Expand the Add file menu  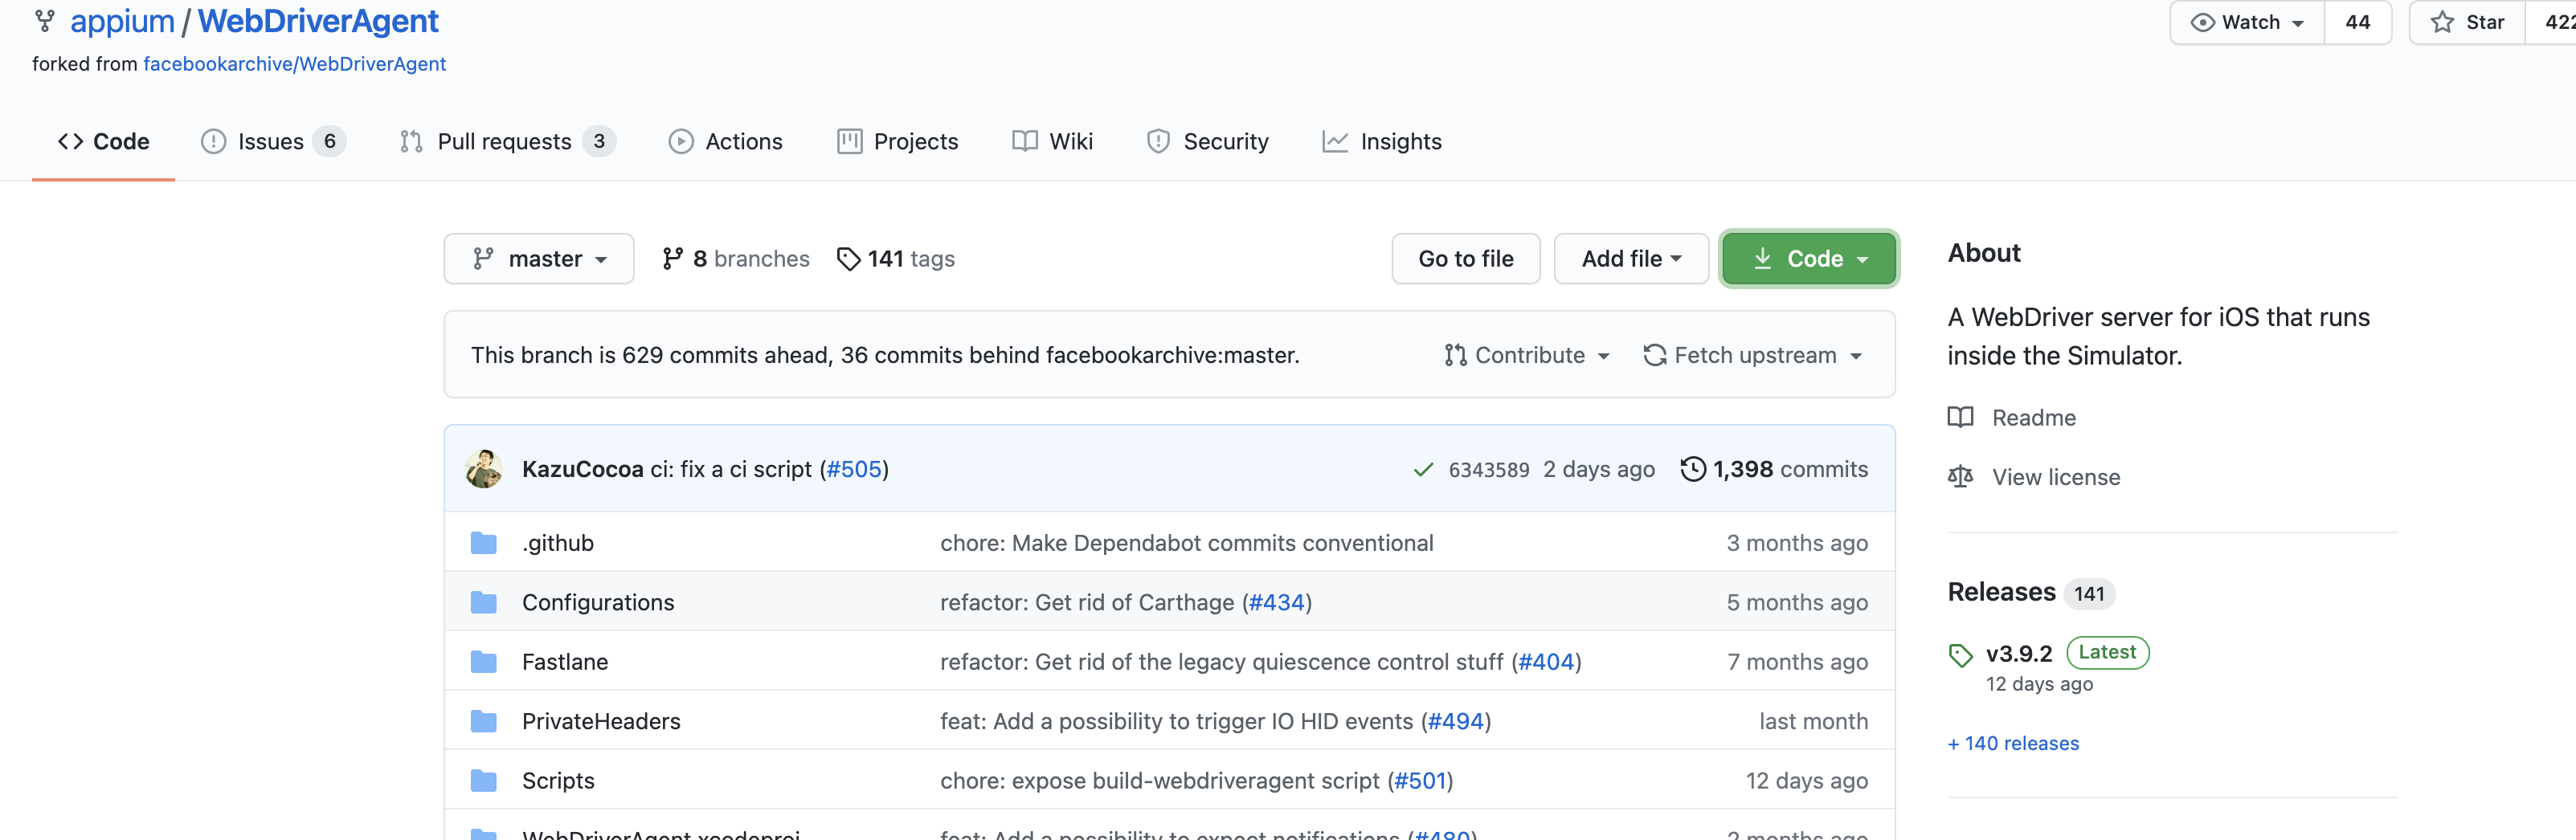1630,259
